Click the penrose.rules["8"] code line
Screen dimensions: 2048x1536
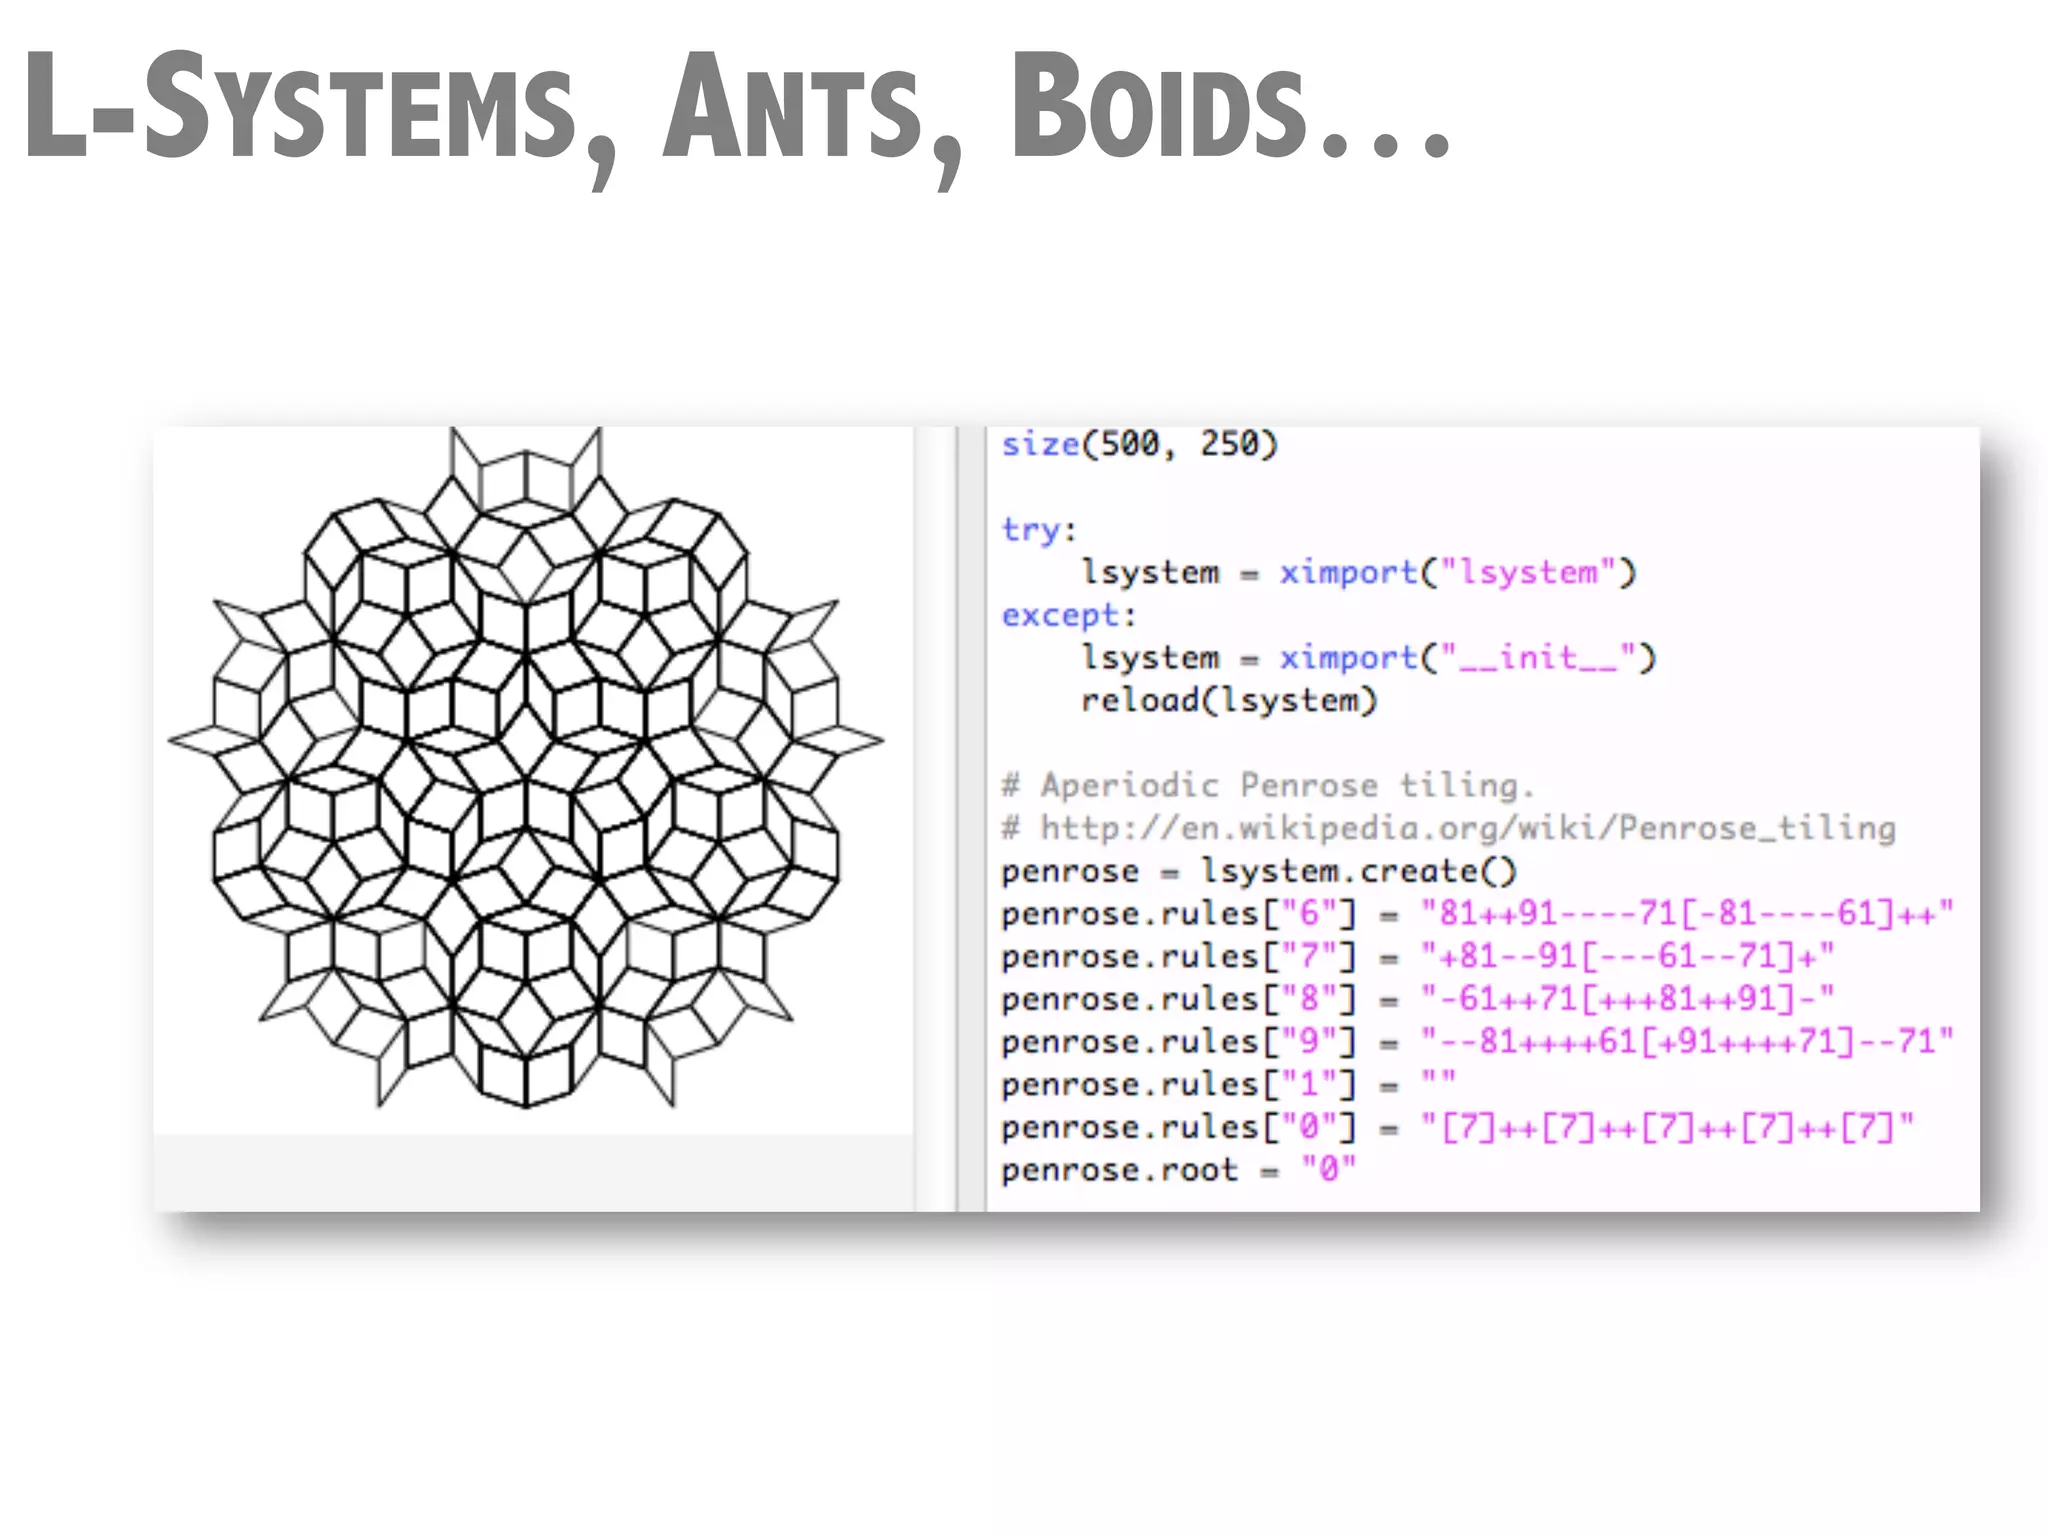point(1418,999)
